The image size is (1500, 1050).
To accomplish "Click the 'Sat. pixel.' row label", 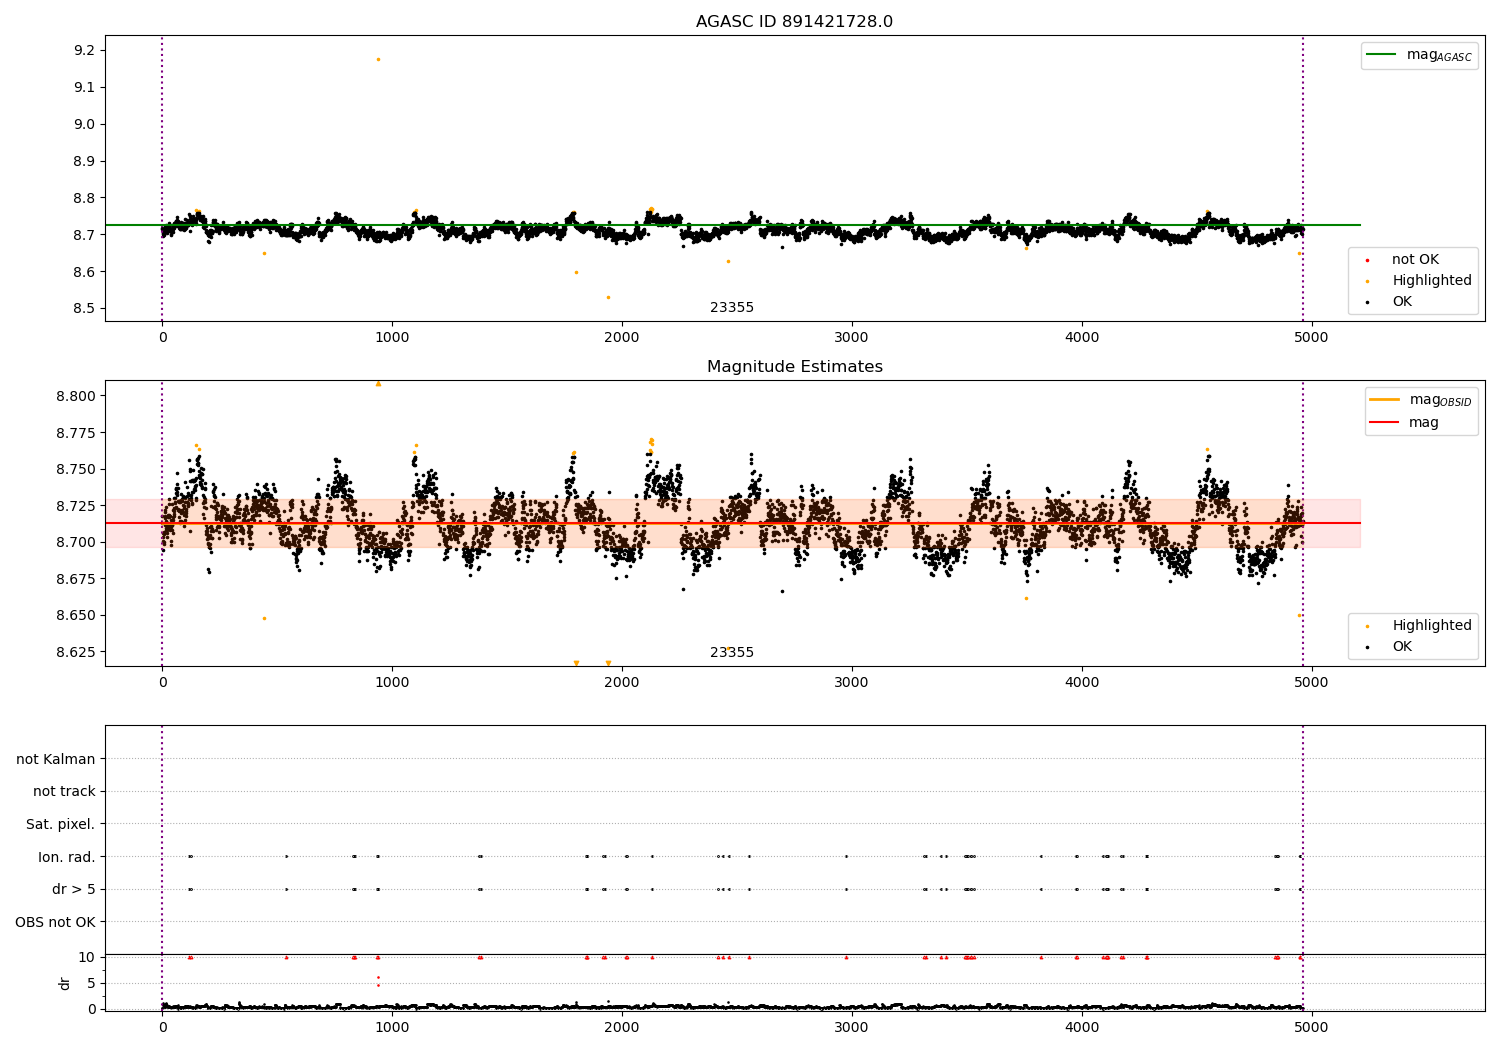I will [x=61, y=825].
